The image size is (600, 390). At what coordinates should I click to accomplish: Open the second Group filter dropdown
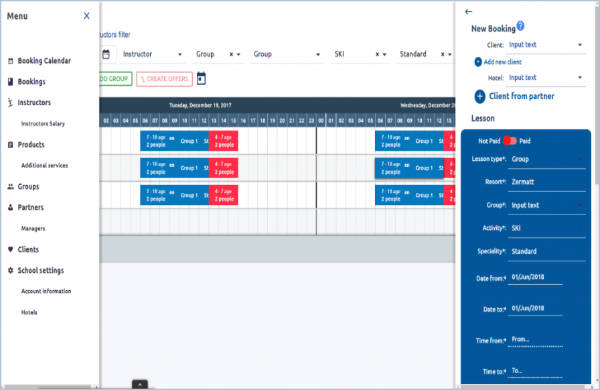(x=287, y=54)
